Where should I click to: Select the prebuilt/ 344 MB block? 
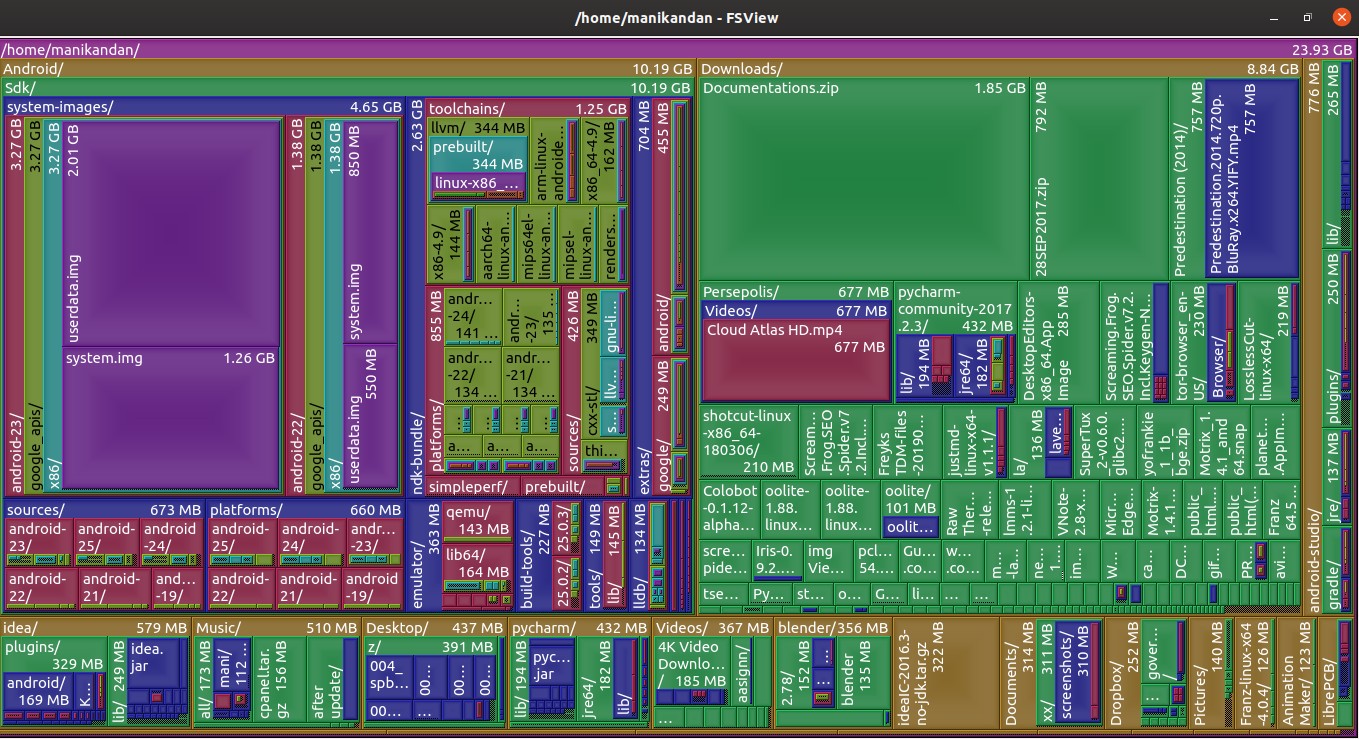[478, 155]
